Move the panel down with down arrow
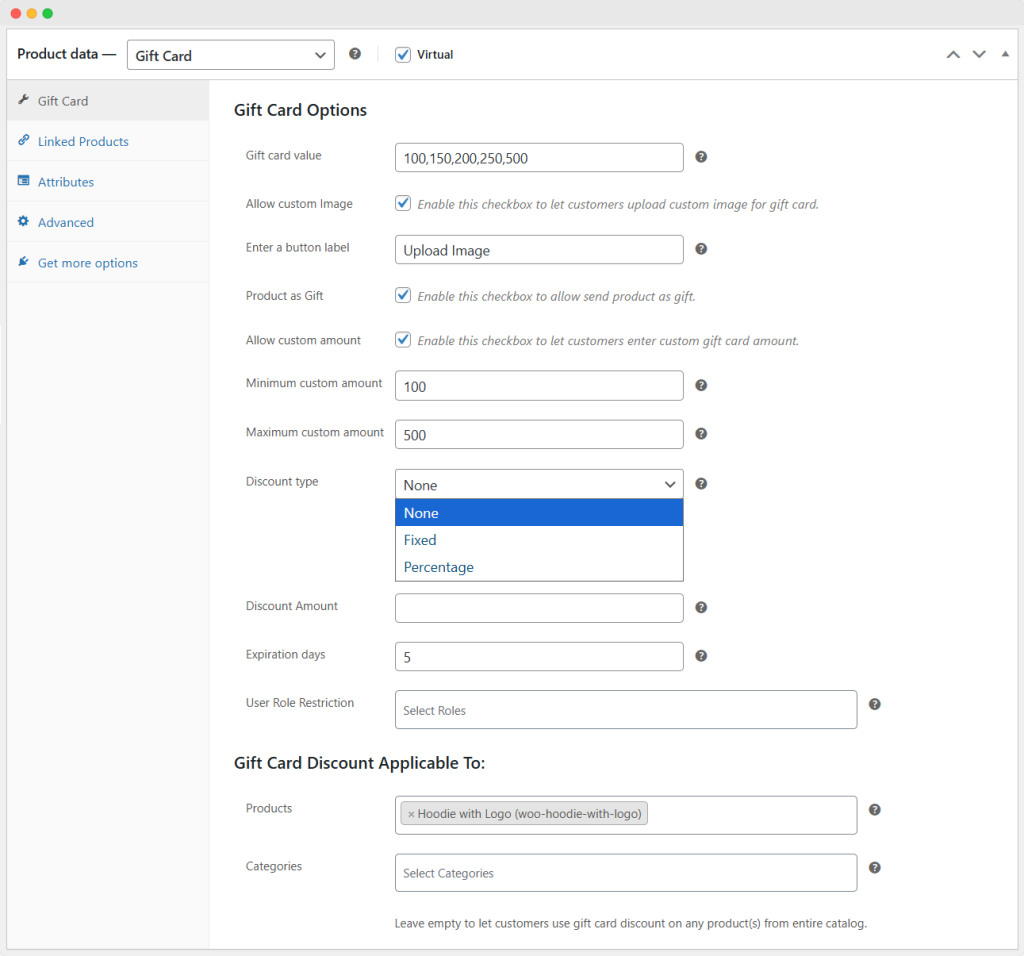The image size is (1024, 956). point(979,54)
